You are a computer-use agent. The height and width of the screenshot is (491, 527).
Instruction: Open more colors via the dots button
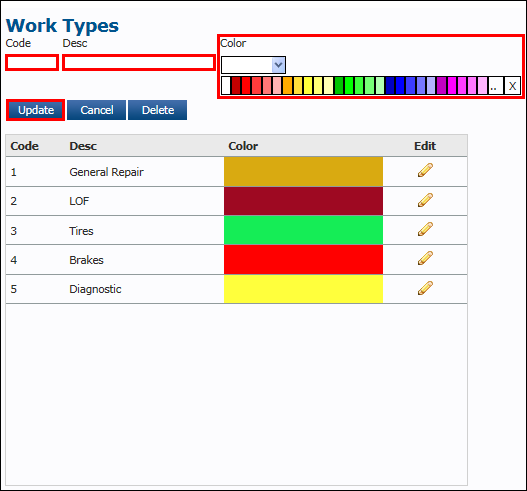(x=495, y=86)
